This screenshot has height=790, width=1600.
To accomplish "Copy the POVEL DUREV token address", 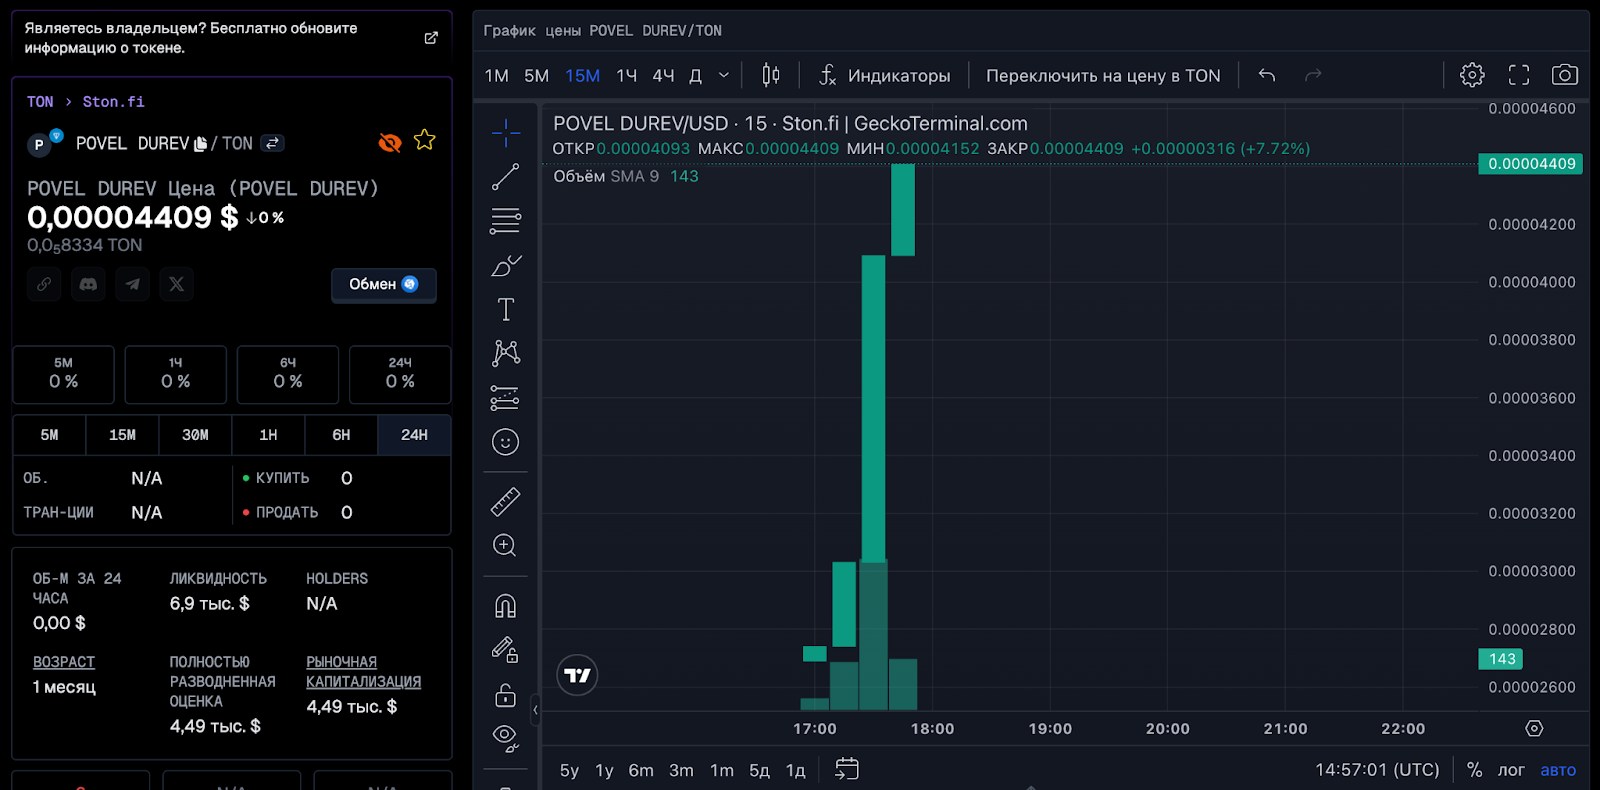I will coord(200,144).
